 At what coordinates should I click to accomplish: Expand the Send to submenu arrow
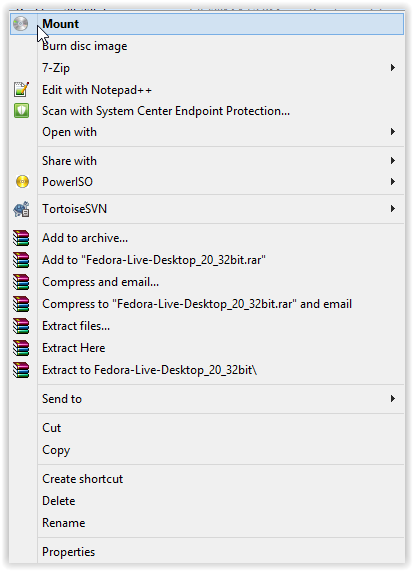tap(393, 399)
